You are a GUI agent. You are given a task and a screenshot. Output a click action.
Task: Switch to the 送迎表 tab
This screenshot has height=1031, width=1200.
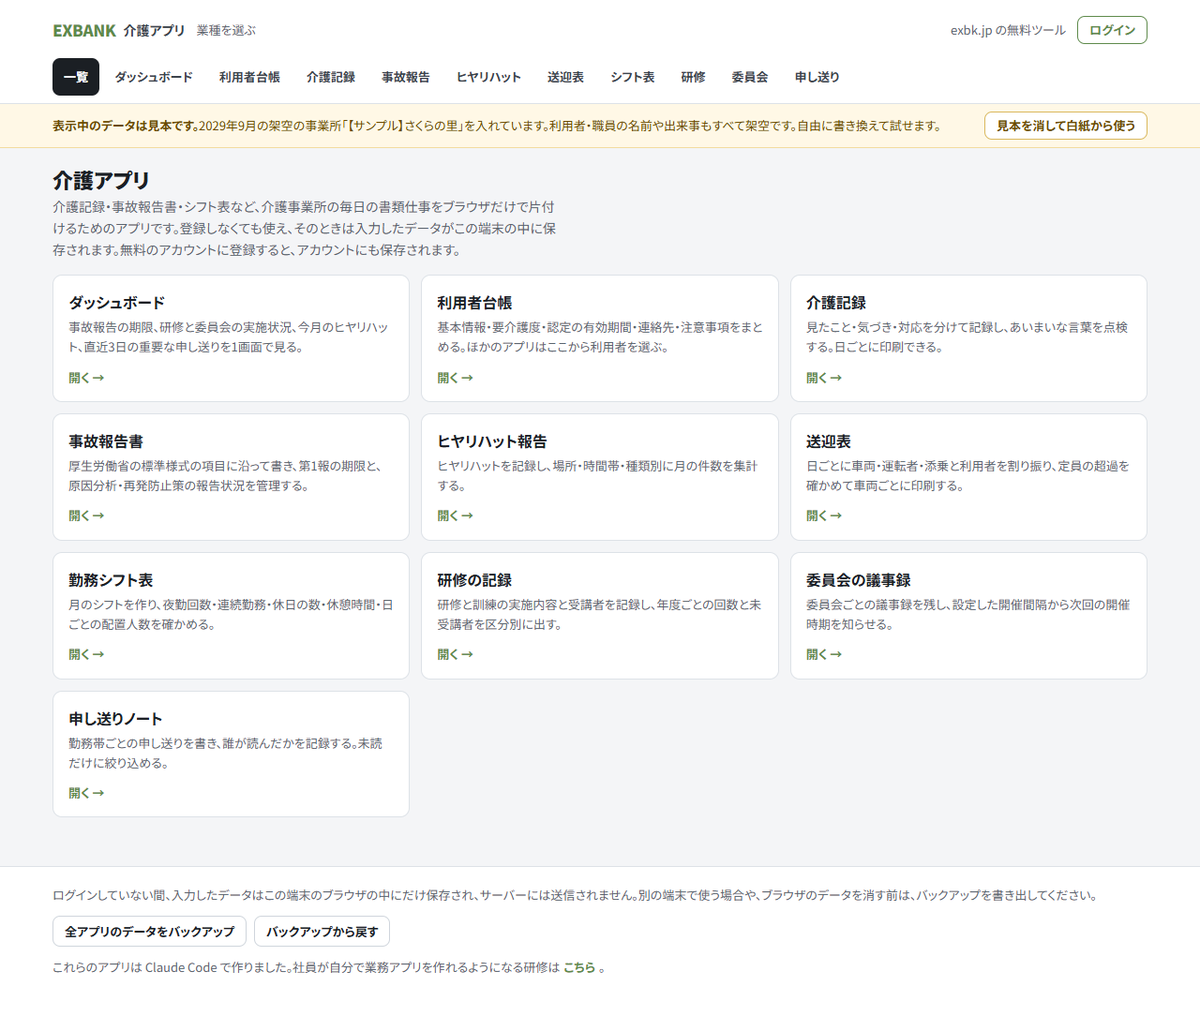click(x=566, y=77)
